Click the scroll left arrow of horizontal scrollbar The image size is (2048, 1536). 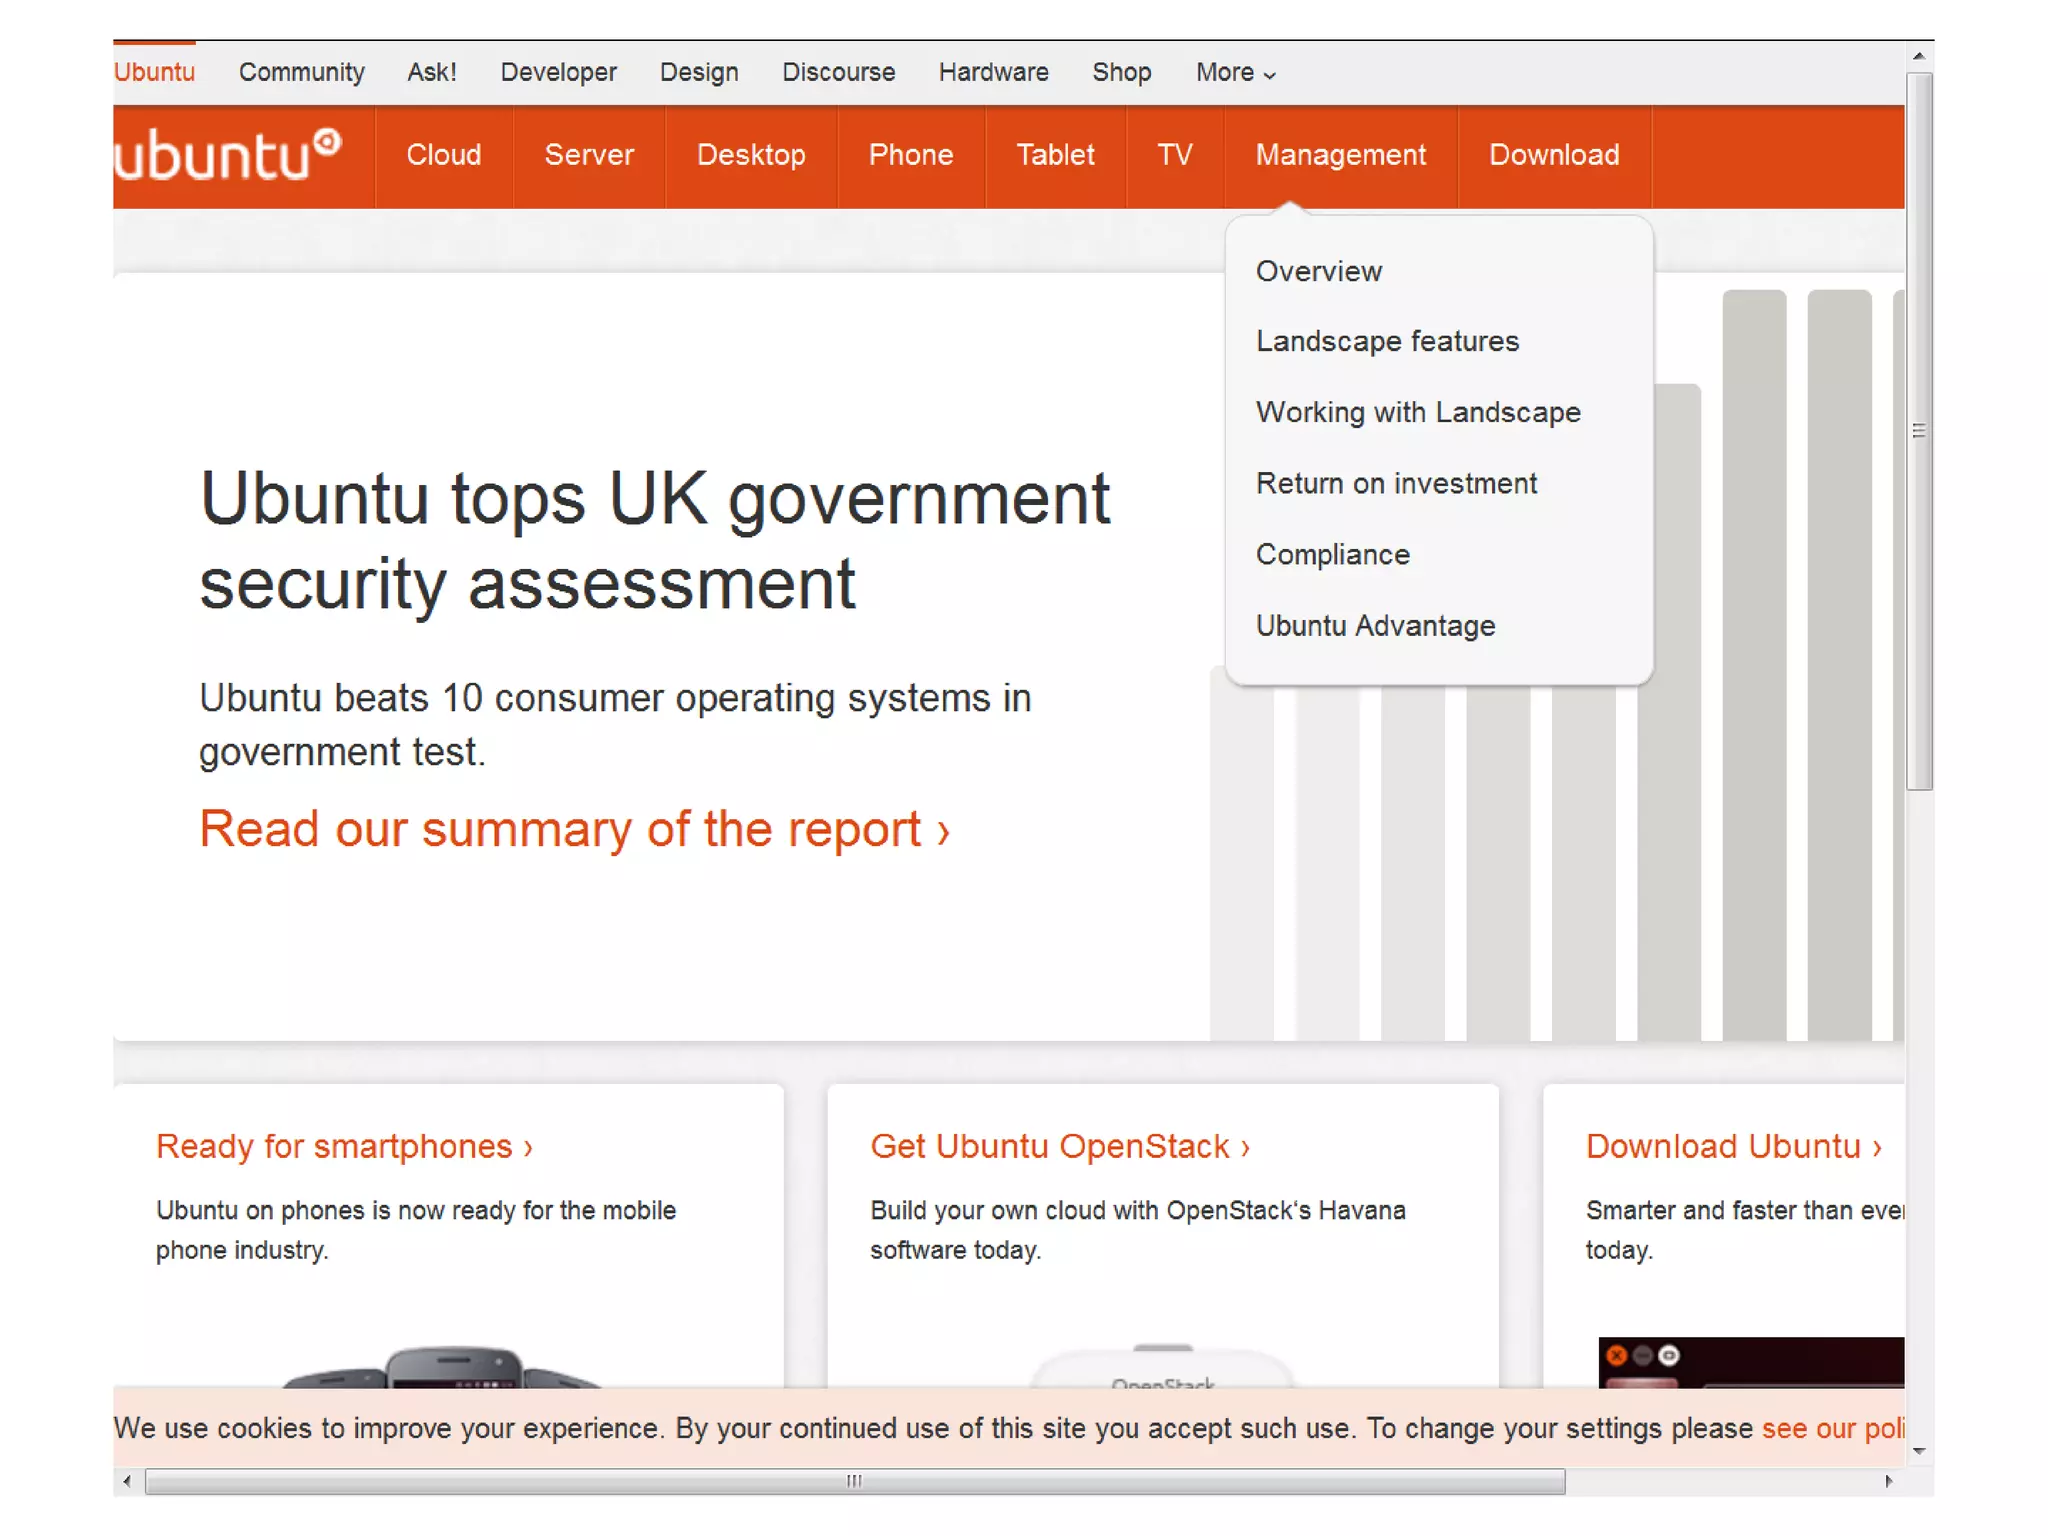click(127, 1481)
